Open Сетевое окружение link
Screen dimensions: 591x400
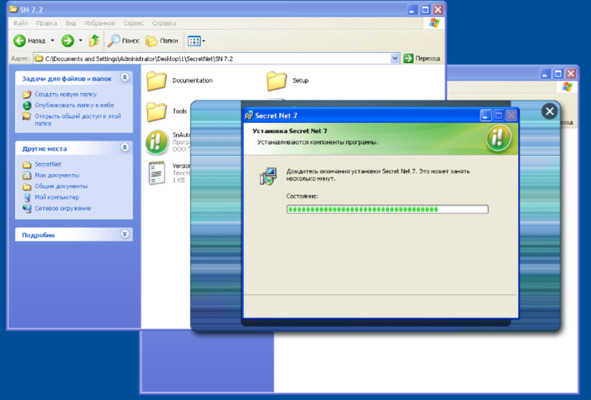click(63, 208)
